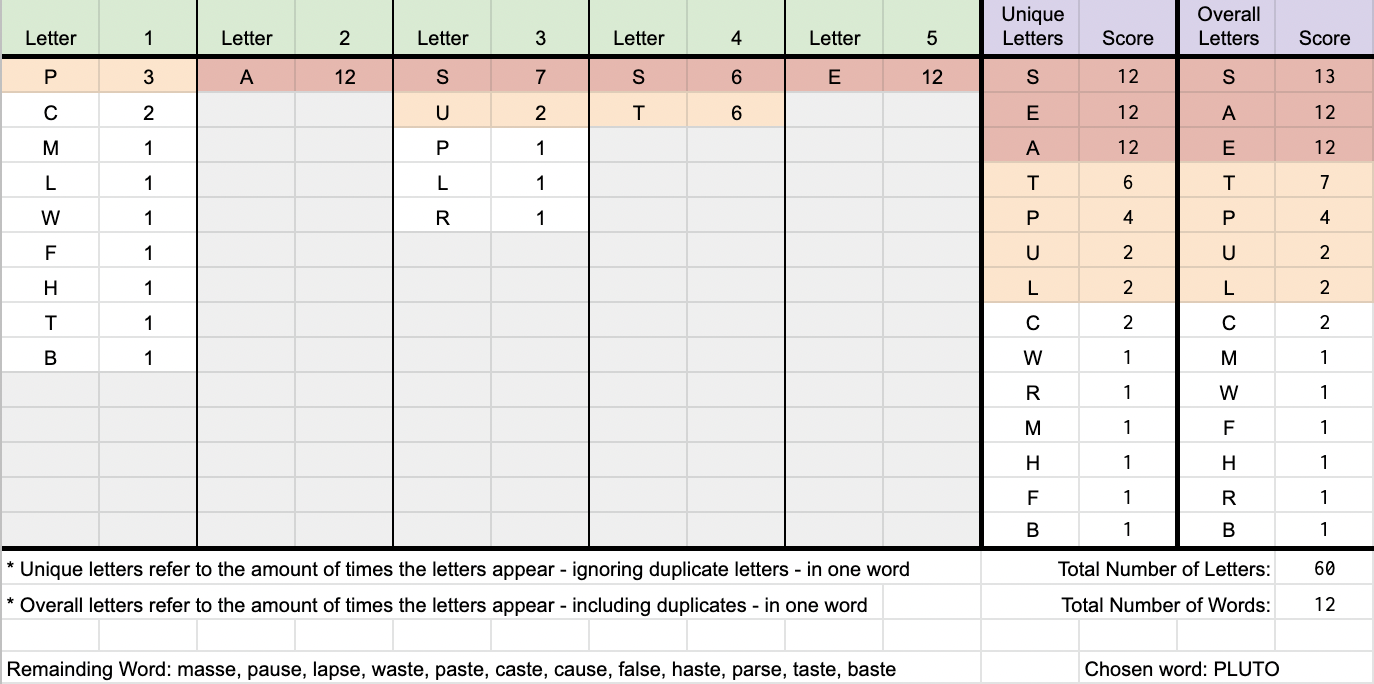Click the overall letters footnote explanation row
The height and width of the screenshot is (684, 1374).
pyautogui.click(x=437, y=604)
